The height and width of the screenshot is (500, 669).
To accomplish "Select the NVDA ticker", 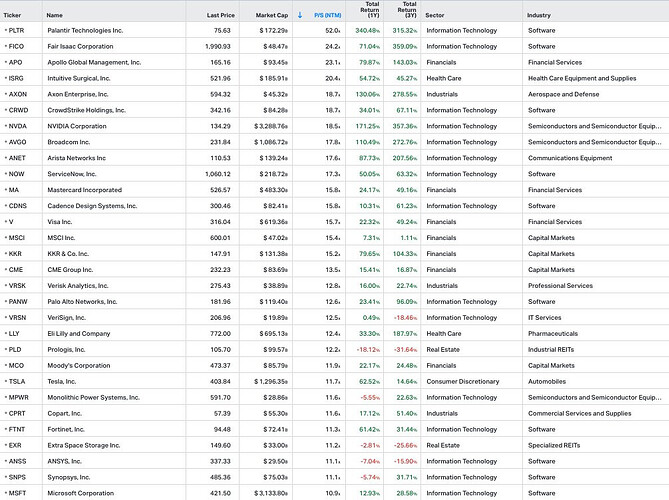I will pos(17,126).
